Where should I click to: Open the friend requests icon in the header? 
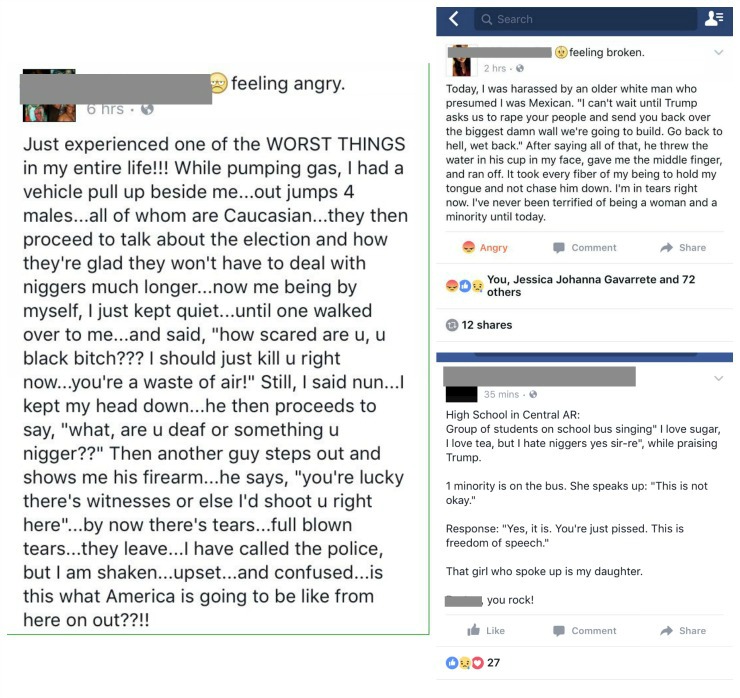coord(714,19)
